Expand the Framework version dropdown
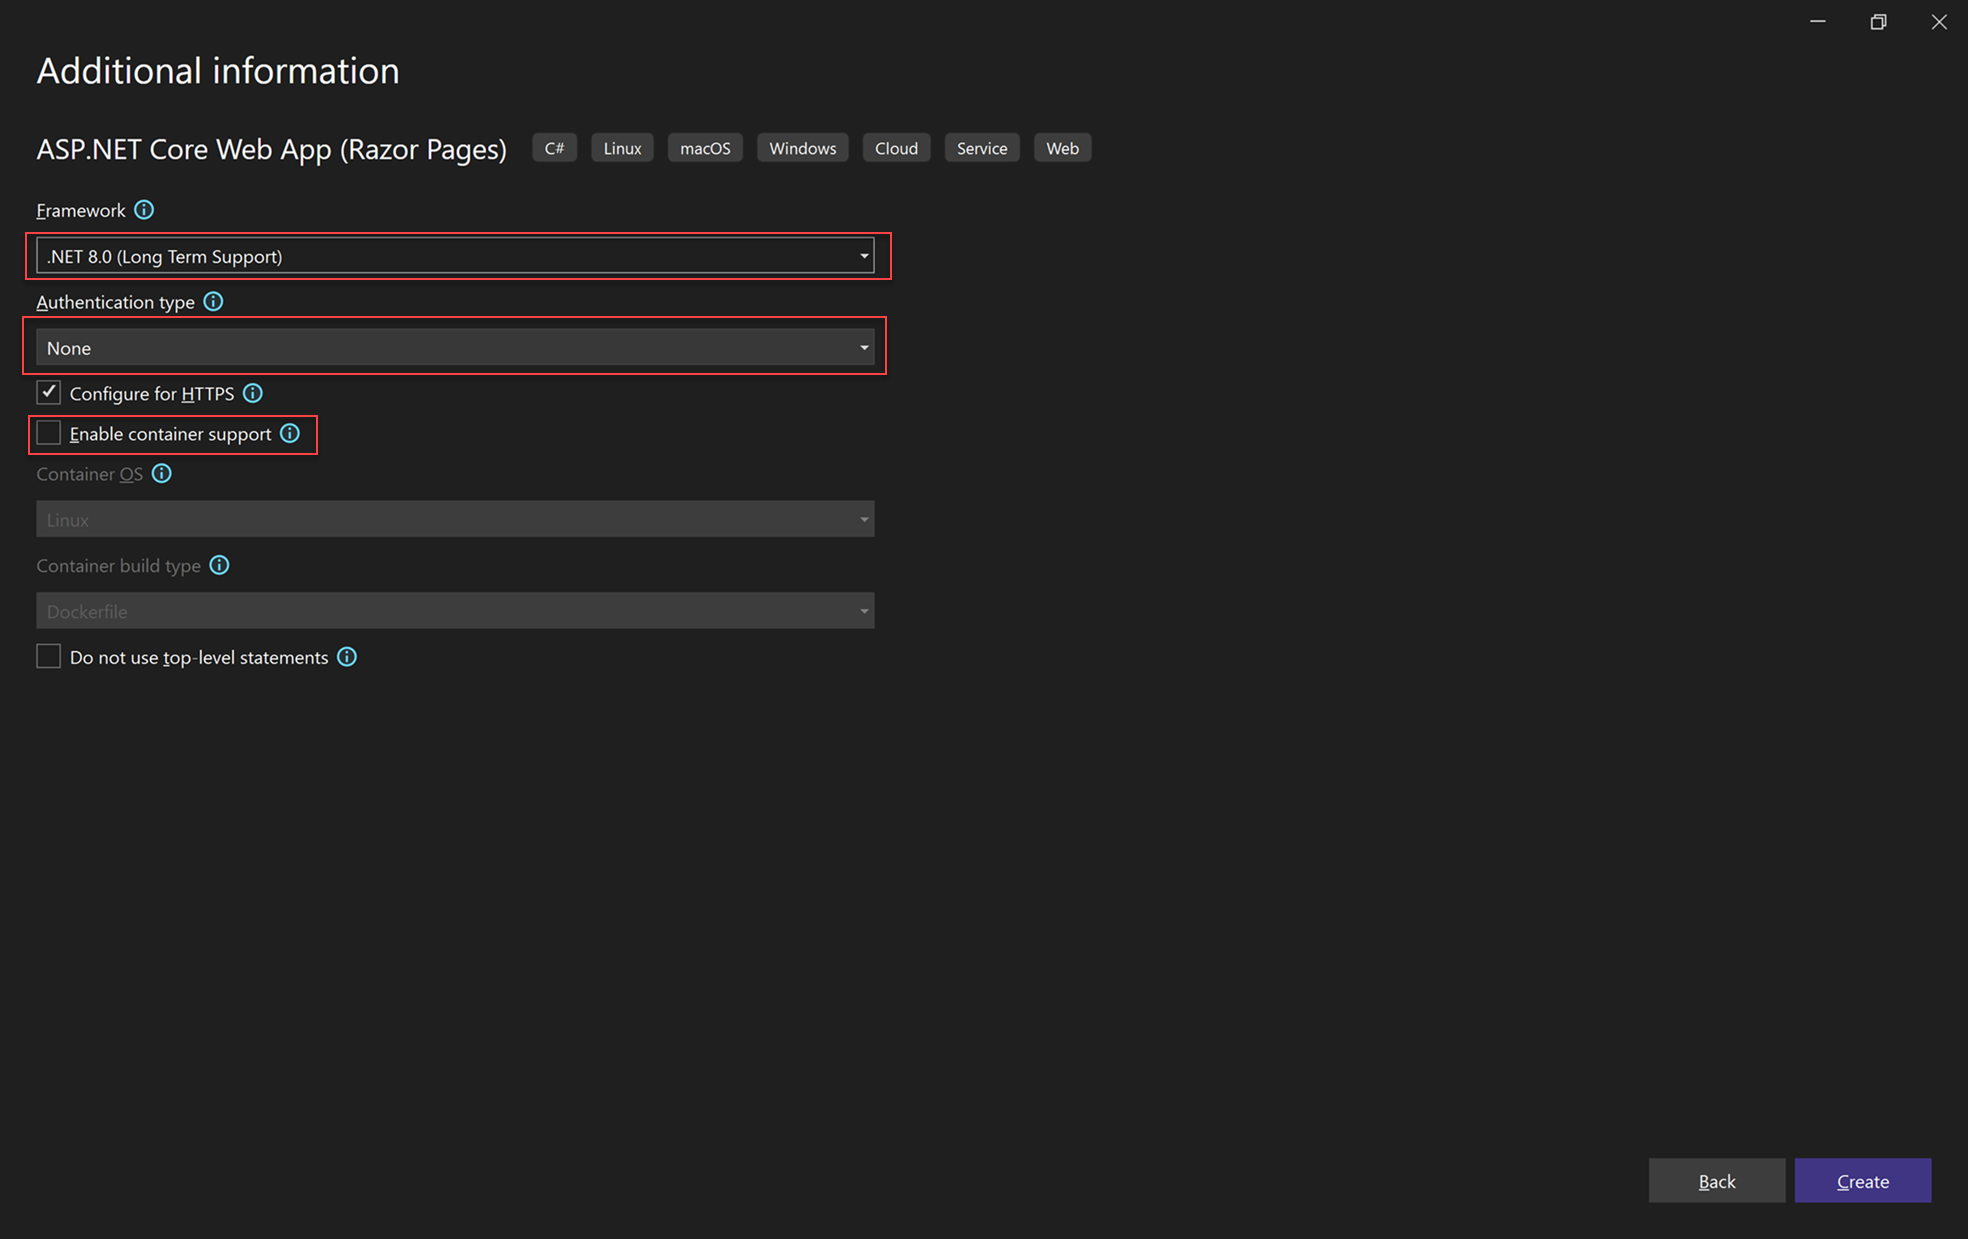 pos(865,256)
